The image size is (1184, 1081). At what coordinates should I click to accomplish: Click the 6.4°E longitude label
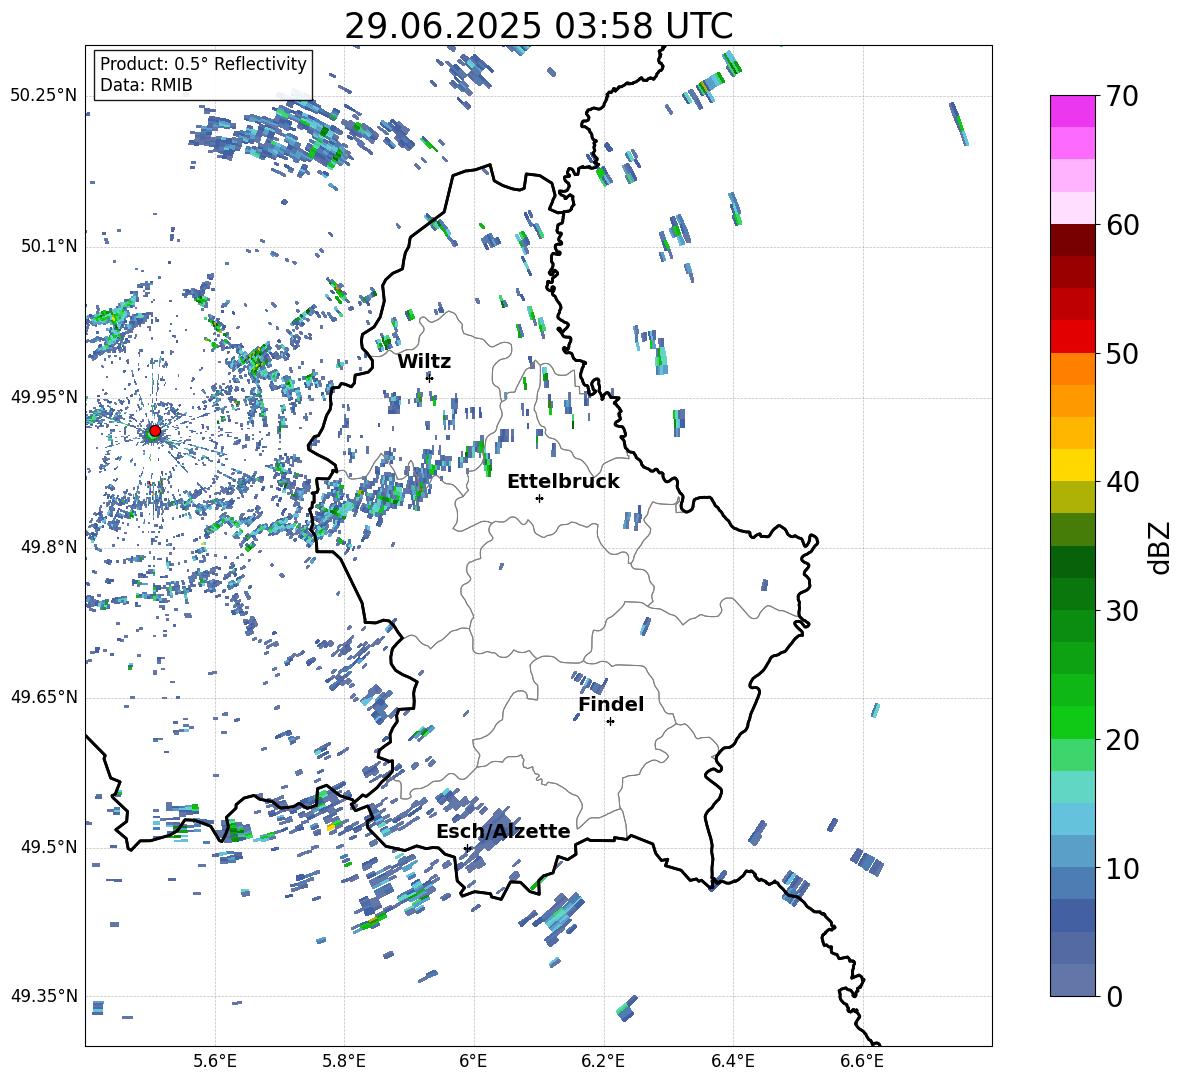[732, 1061]
